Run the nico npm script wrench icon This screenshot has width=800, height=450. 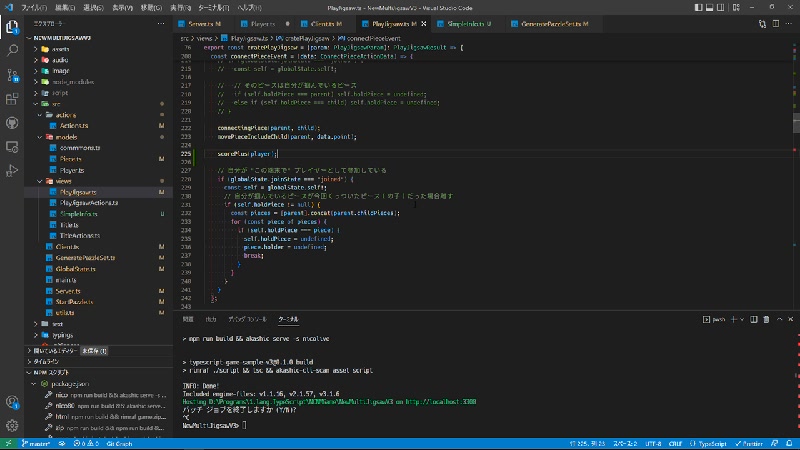(48, 395)
